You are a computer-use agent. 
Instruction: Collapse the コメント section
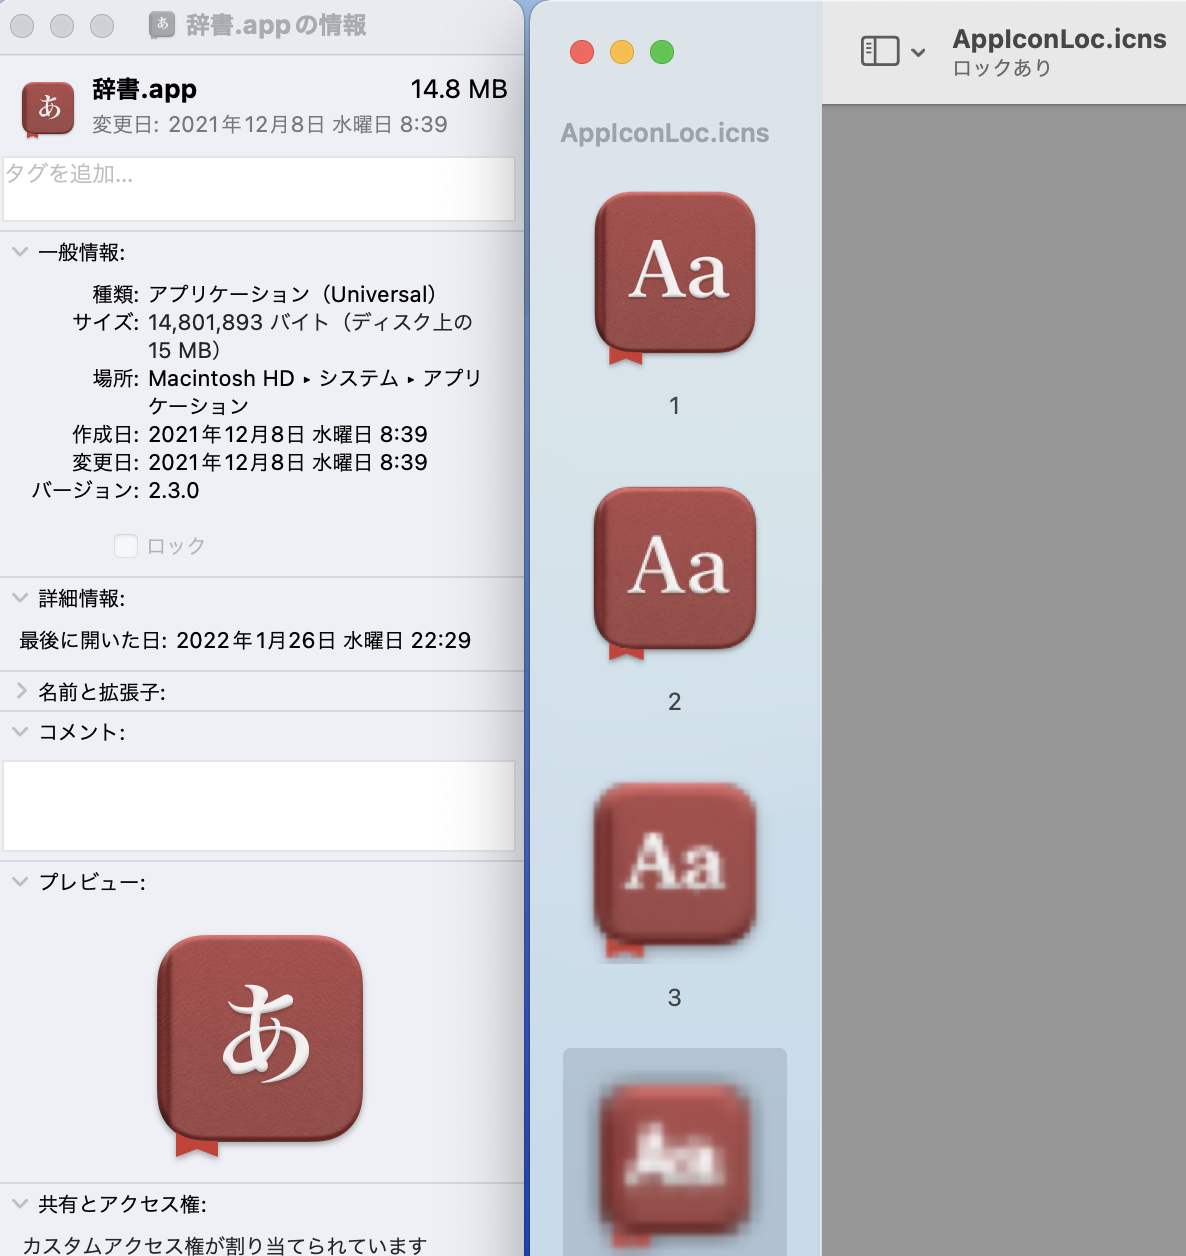20,732
